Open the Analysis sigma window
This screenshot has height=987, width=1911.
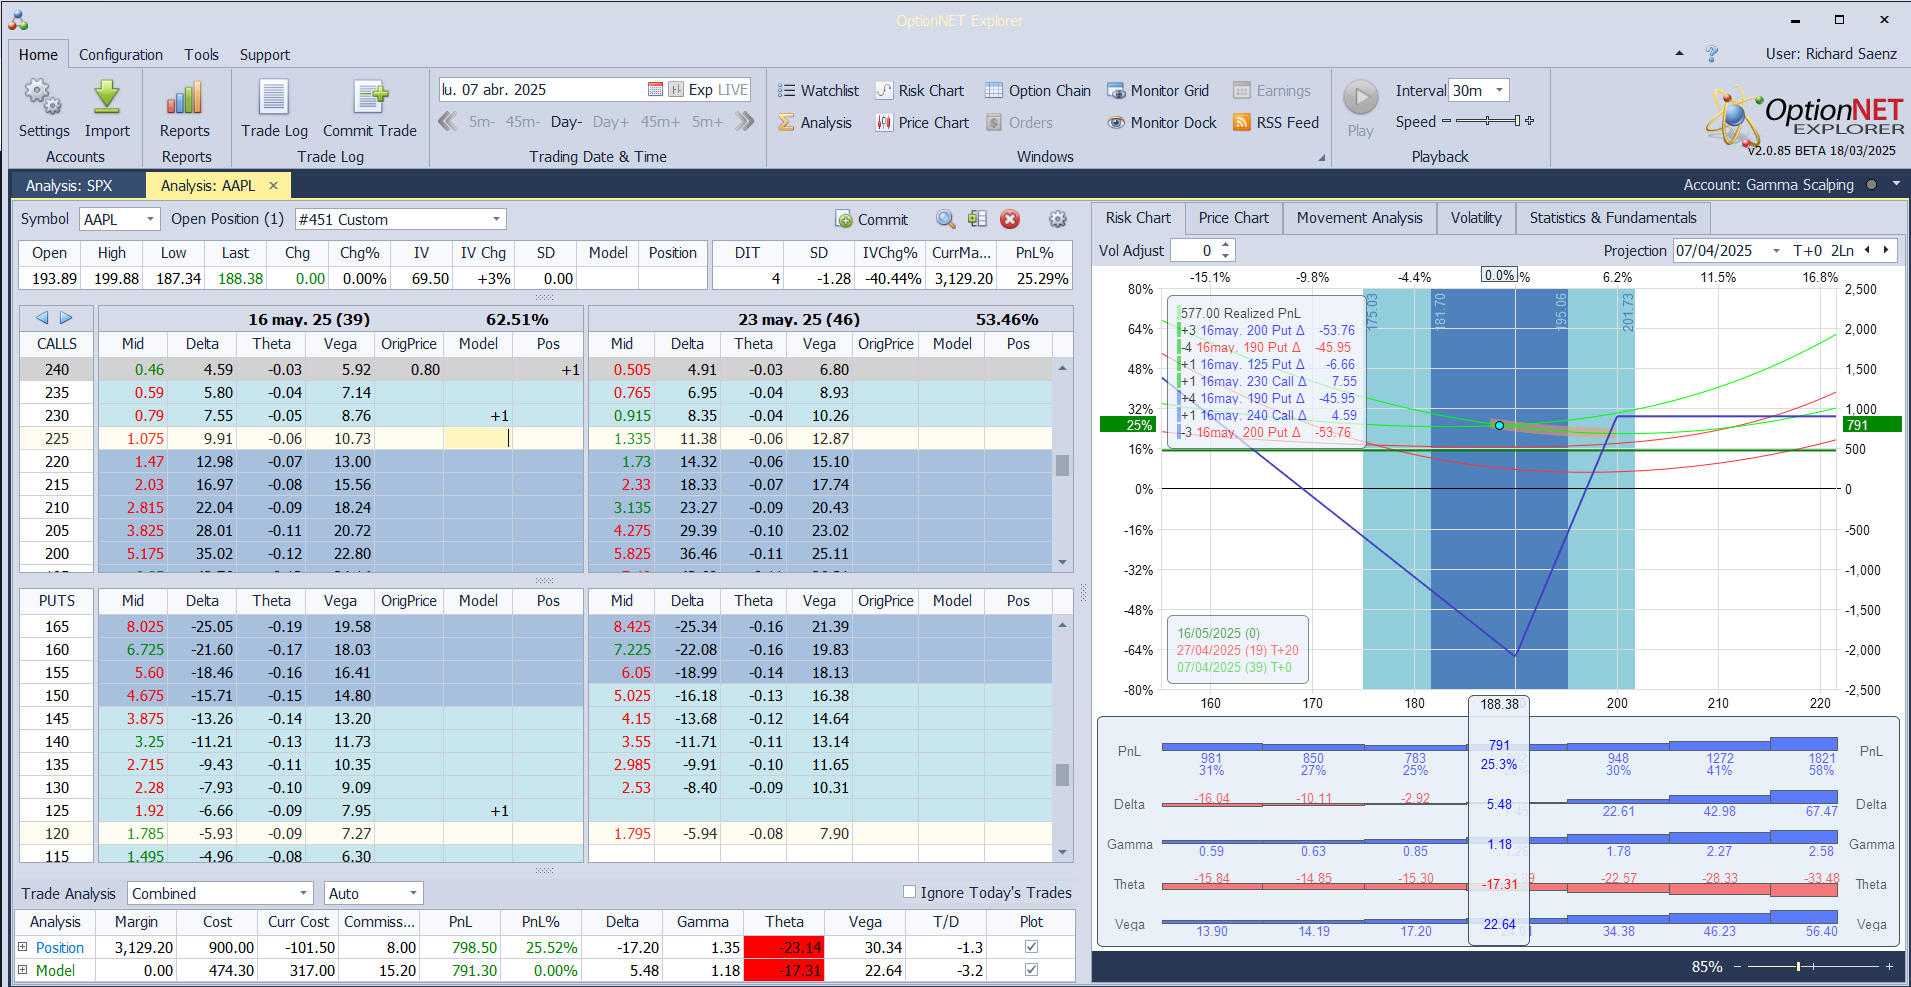click(815, 122)
